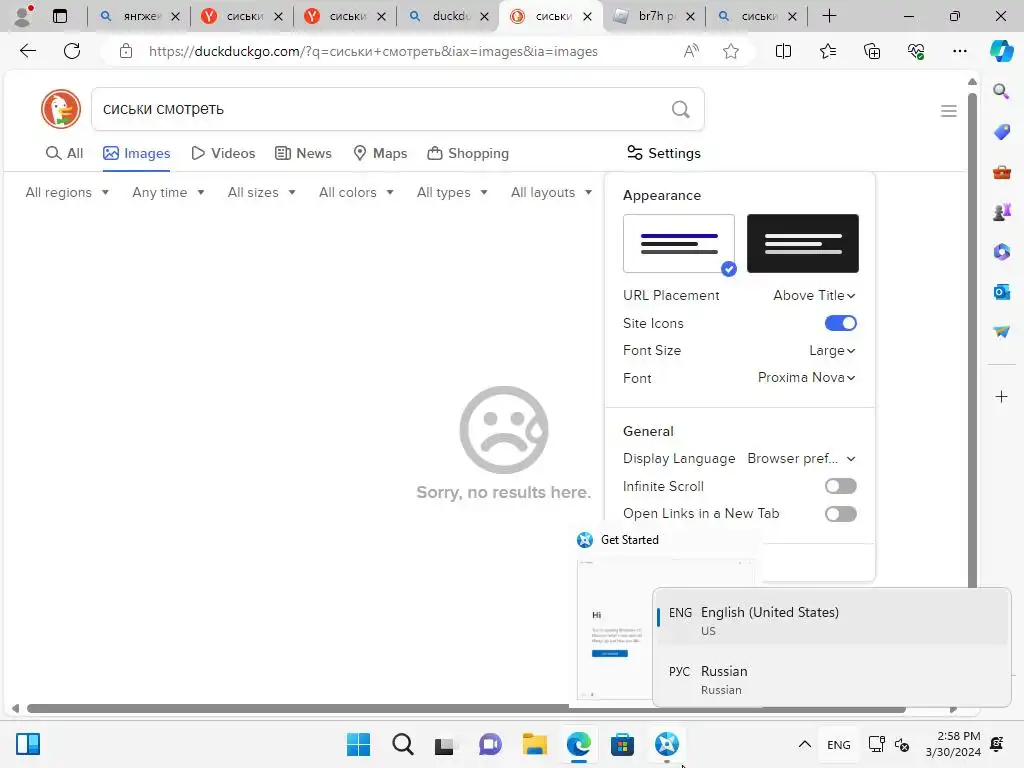Open the Read aloud tool

click(691, 51)
